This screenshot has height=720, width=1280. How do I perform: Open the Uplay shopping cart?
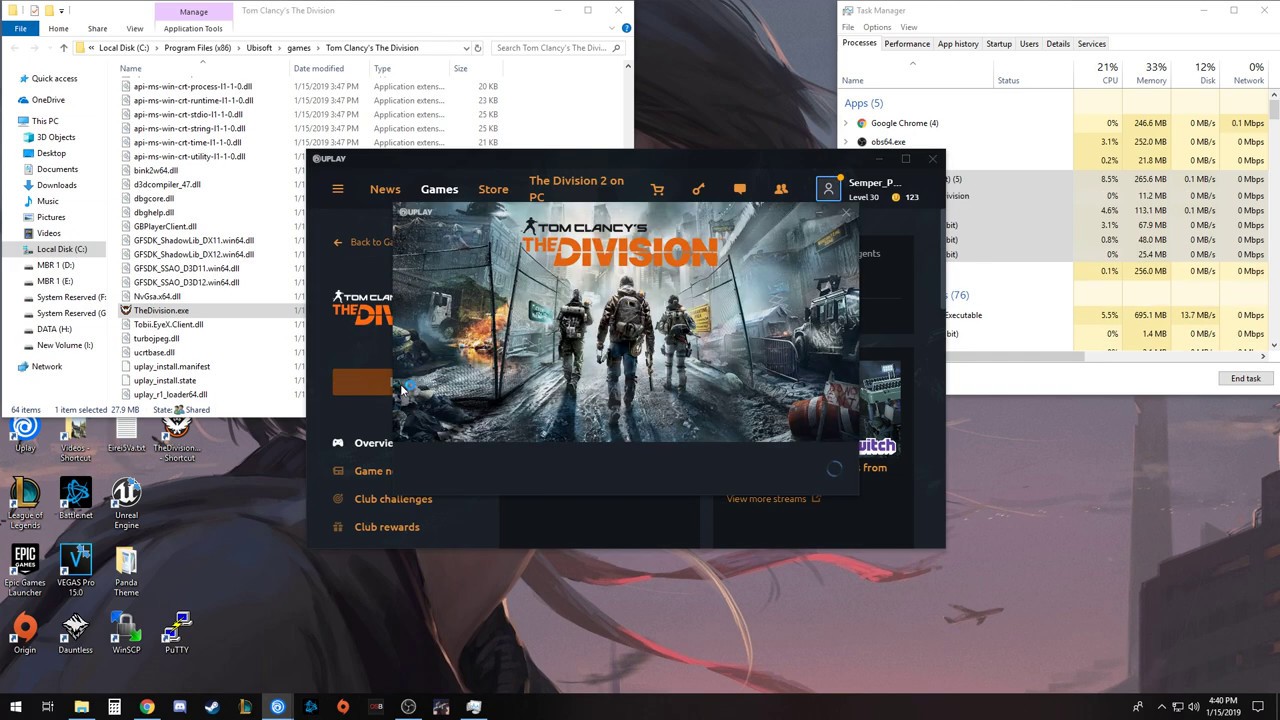point(657,189)
